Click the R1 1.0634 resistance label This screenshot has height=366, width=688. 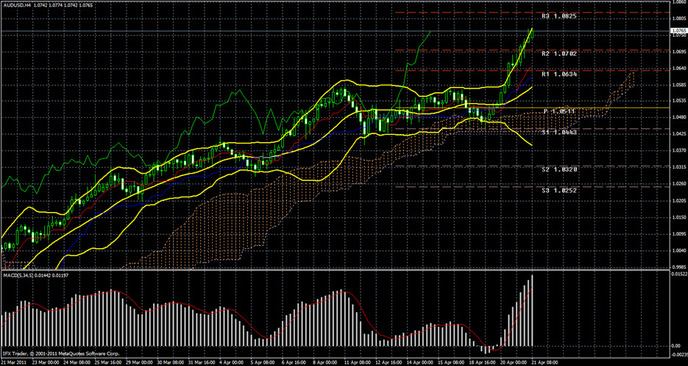pyautogui.click(x=559, y=75)
